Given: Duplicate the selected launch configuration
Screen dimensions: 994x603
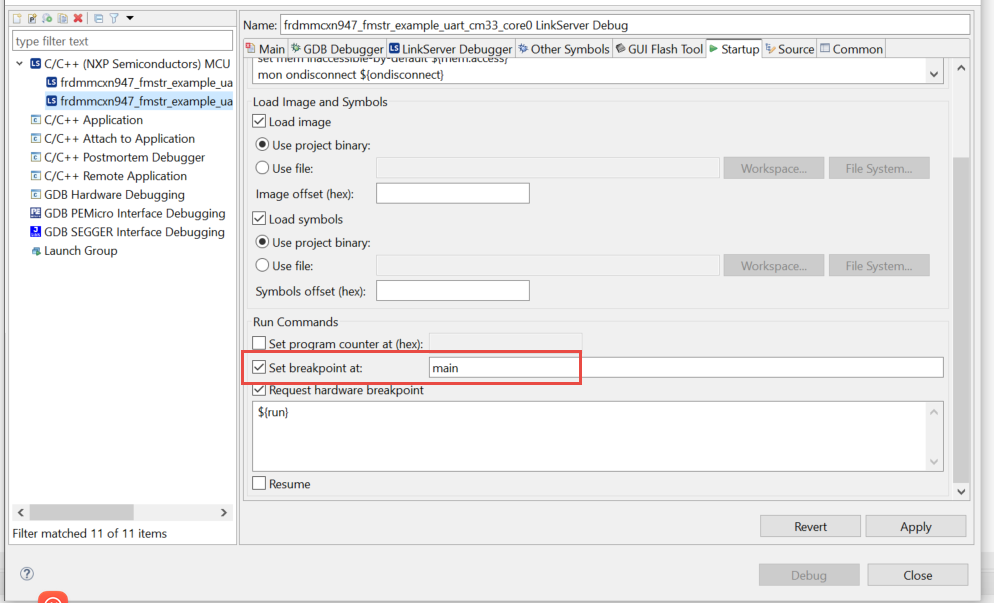Looking at the screenshot, I should (x=63, y=17).
